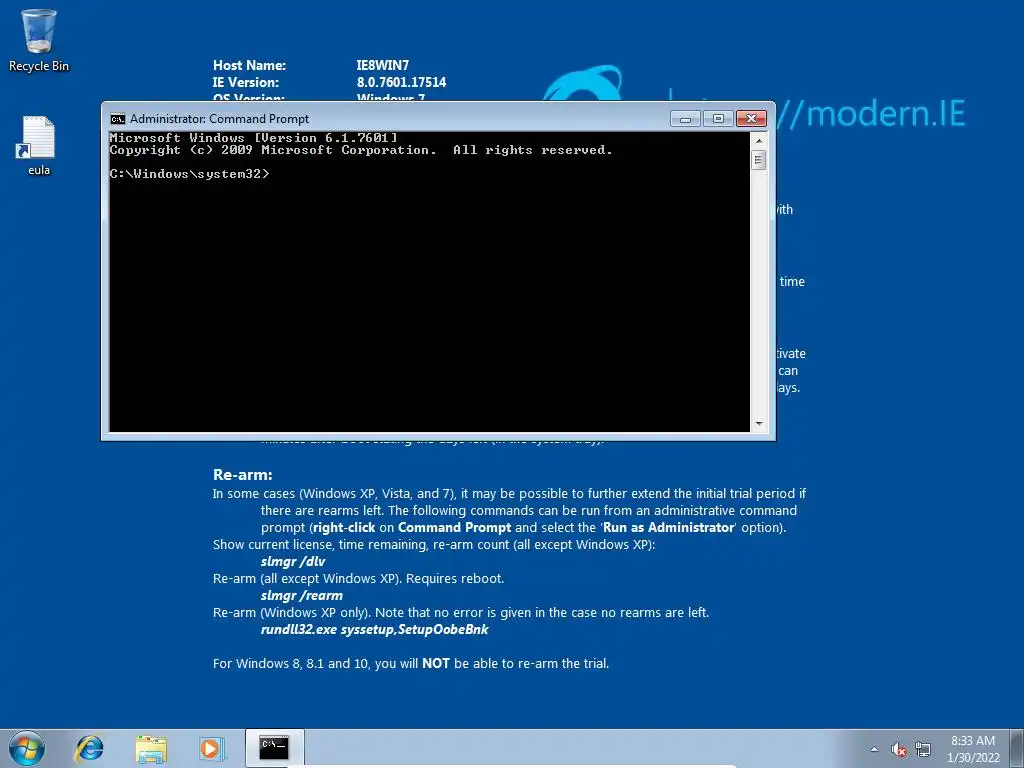
Task: Close the Administrator: Command Prompt window
Action: (751, 119)
